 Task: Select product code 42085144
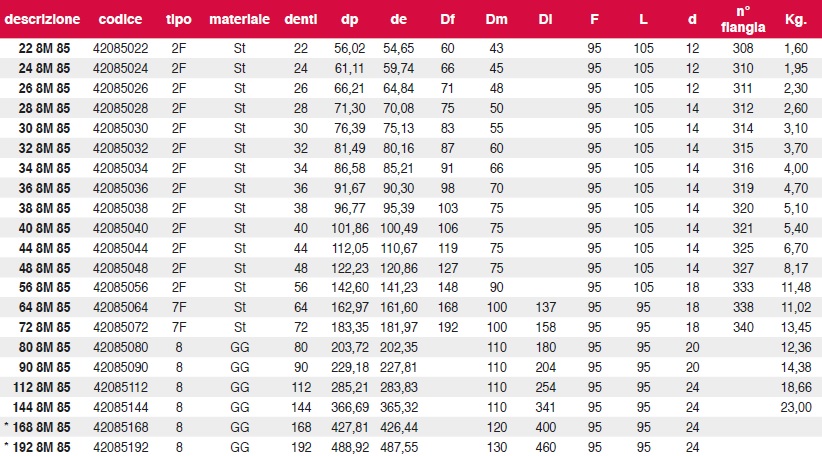point(121,407)
